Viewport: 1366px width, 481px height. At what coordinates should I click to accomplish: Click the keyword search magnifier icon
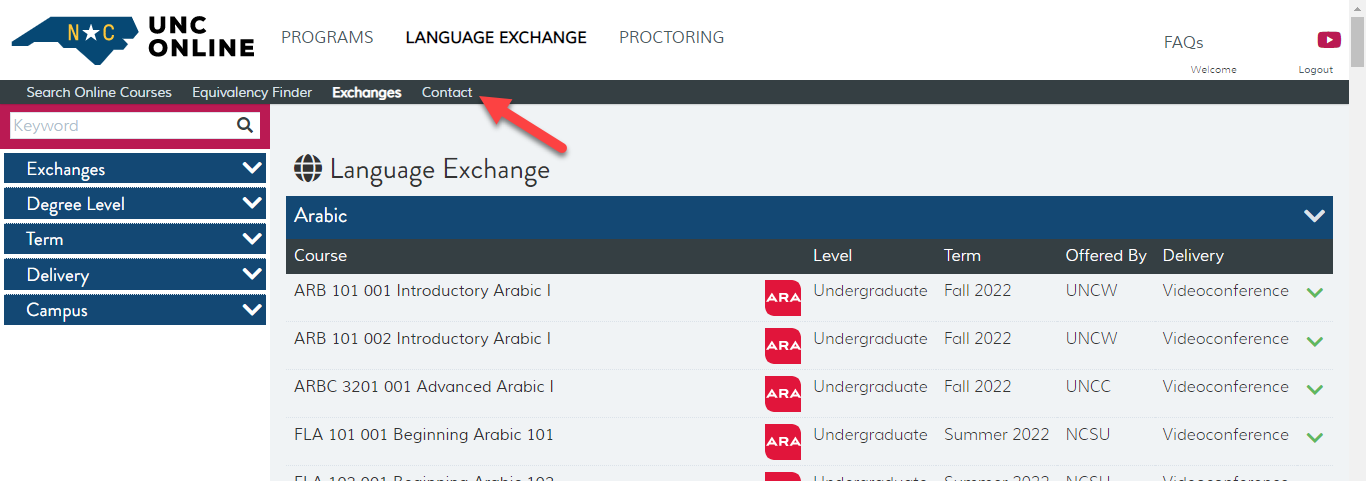pyautogui.click(x=245, y=125)
